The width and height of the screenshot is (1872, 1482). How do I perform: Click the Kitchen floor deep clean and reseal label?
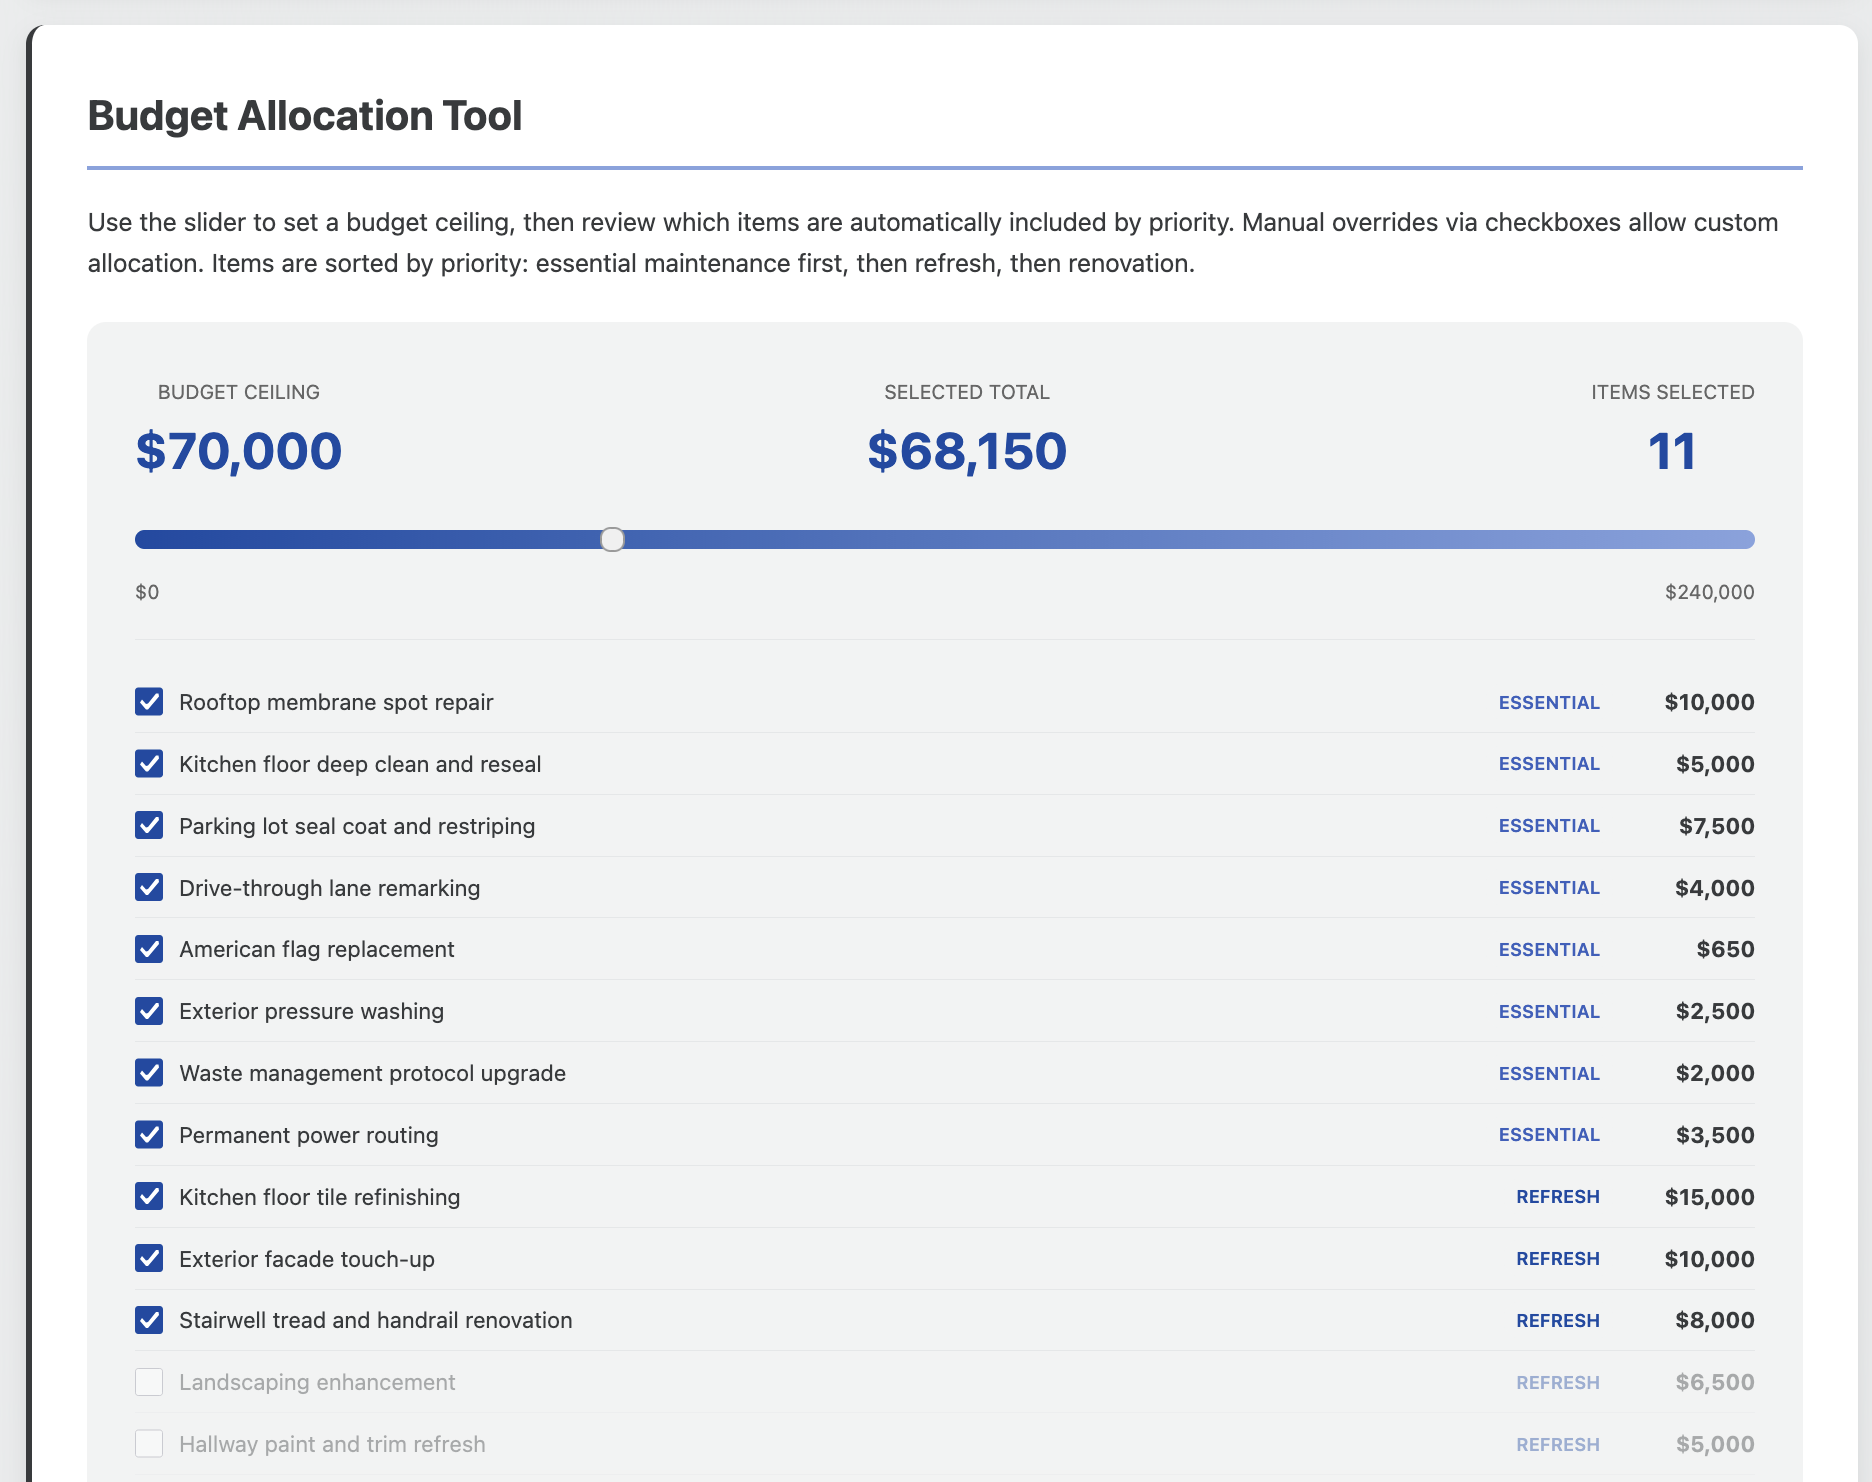[x=360, y=764]
